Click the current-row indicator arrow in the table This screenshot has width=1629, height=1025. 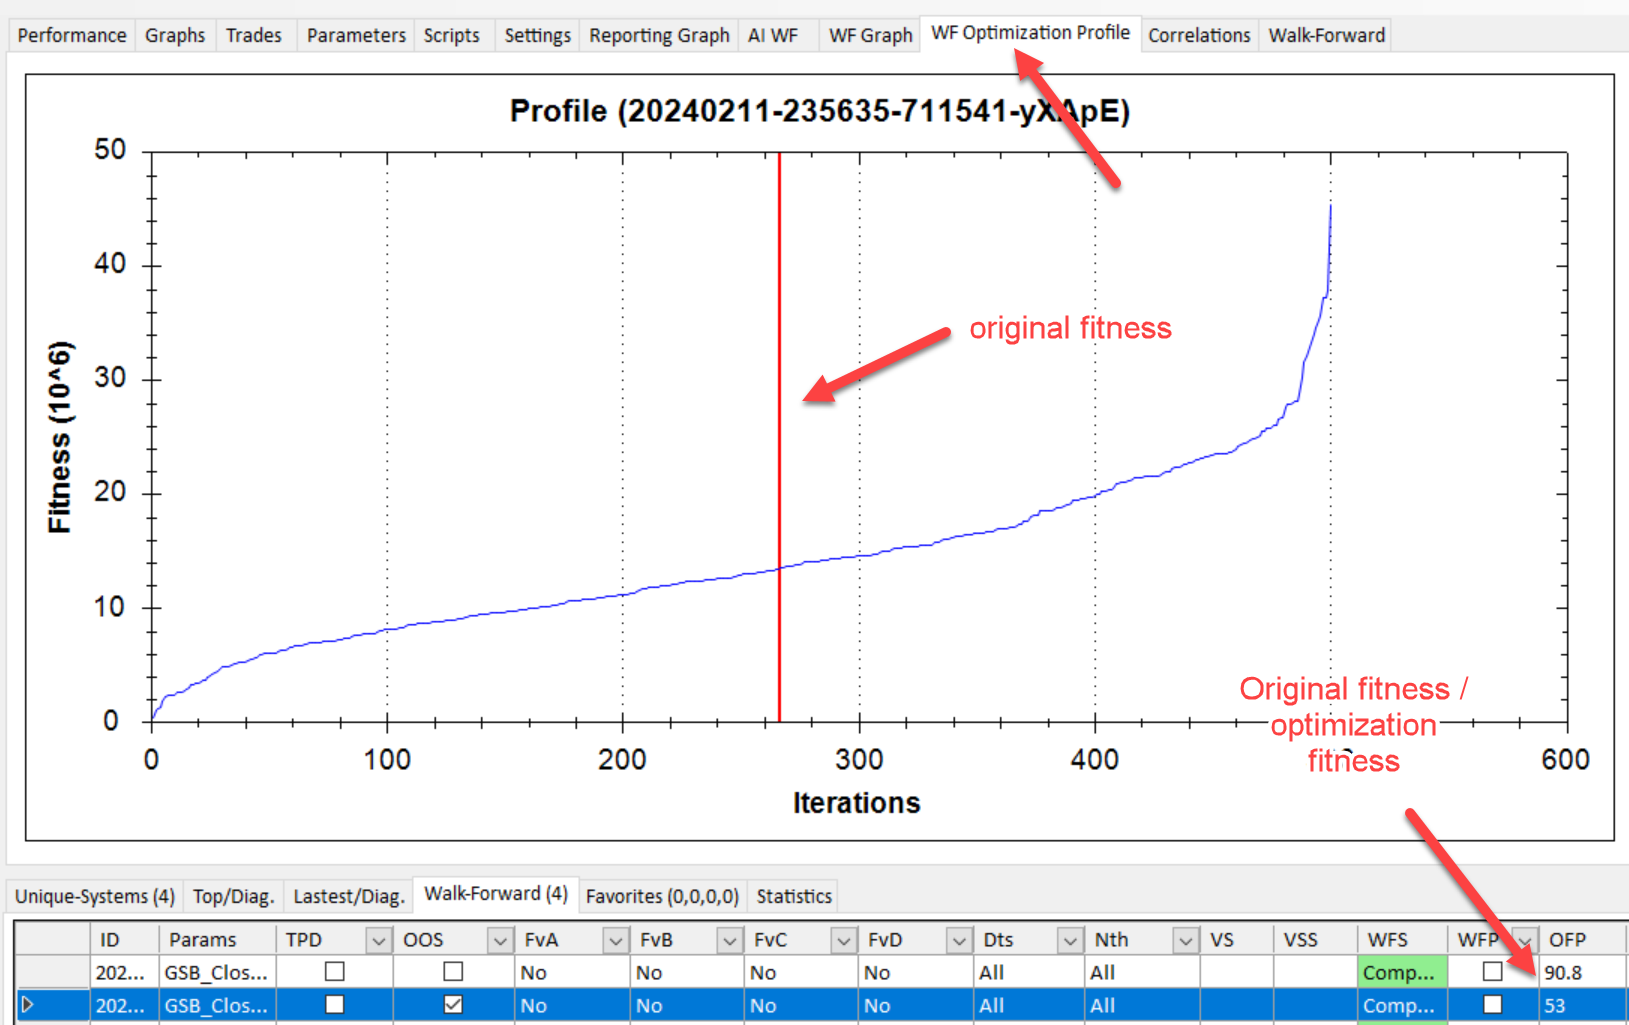pyautogui.click(x=27, y=1005)
